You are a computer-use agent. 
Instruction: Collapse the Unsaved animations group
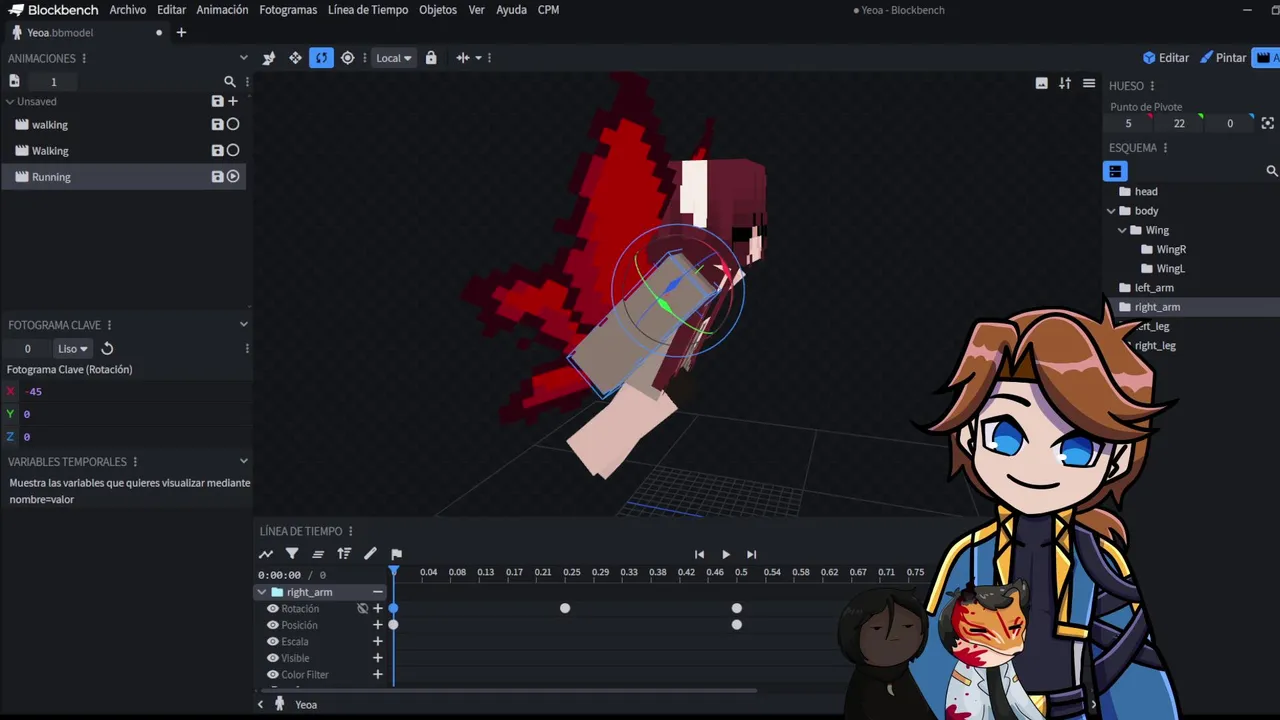pyautogui.click(x=10, y=101)
